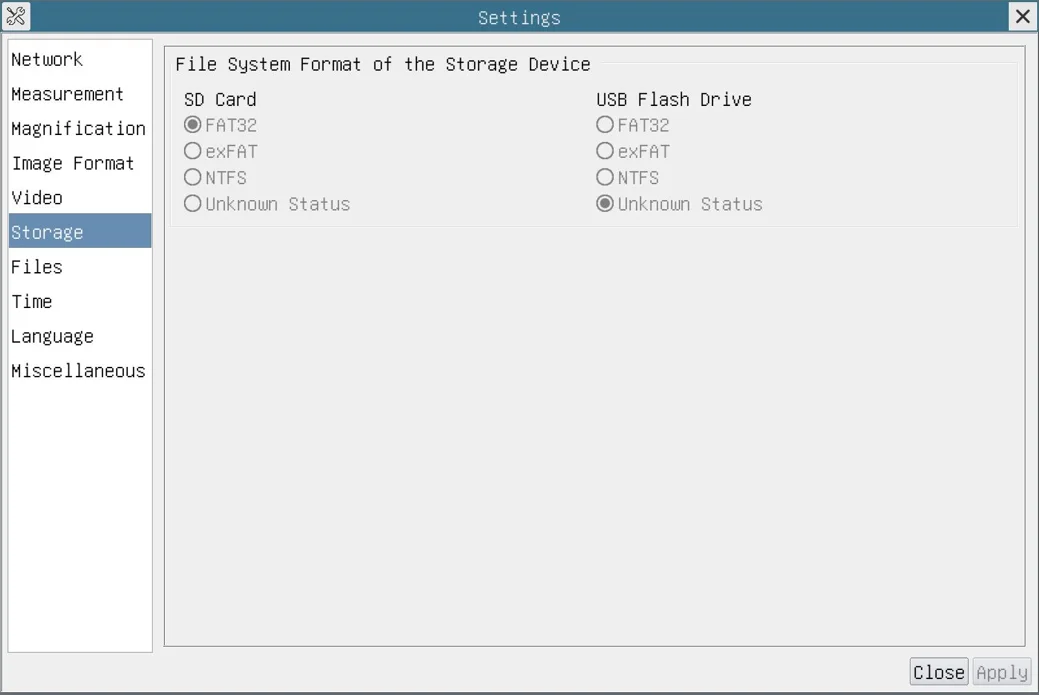The height and width of the screenshot is (695, 1039).
Task: Click the Apply button
Action: click(x=1001, y=672)
